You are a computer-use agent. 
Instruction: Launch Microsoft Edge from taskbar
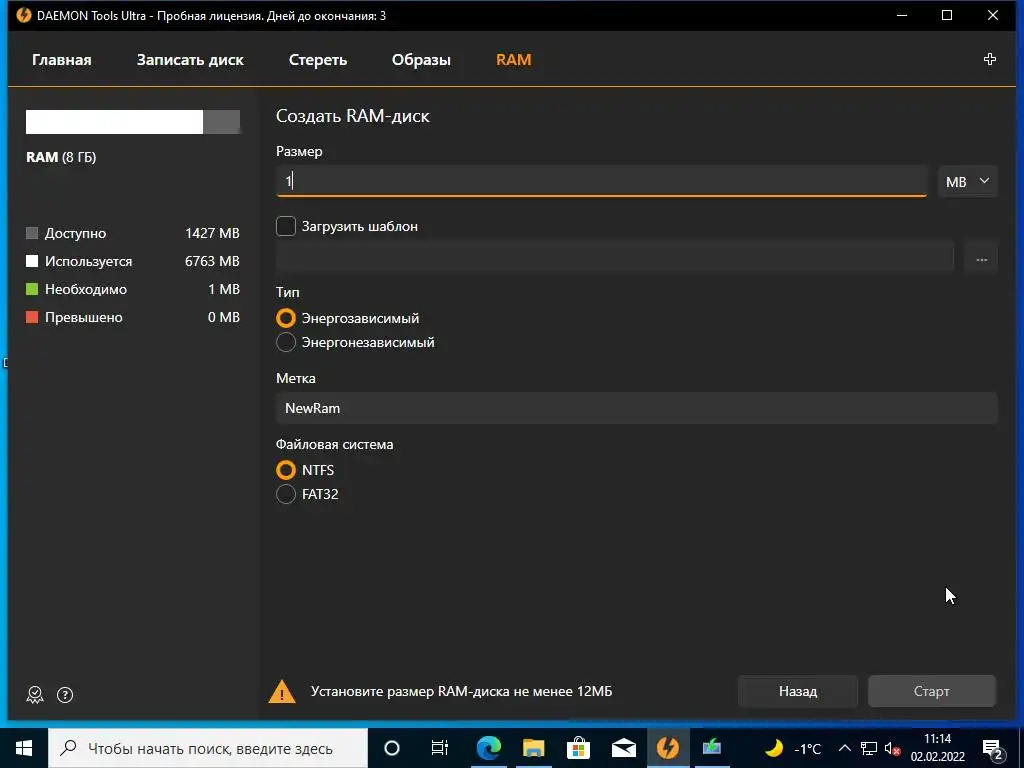pos(488,748)
